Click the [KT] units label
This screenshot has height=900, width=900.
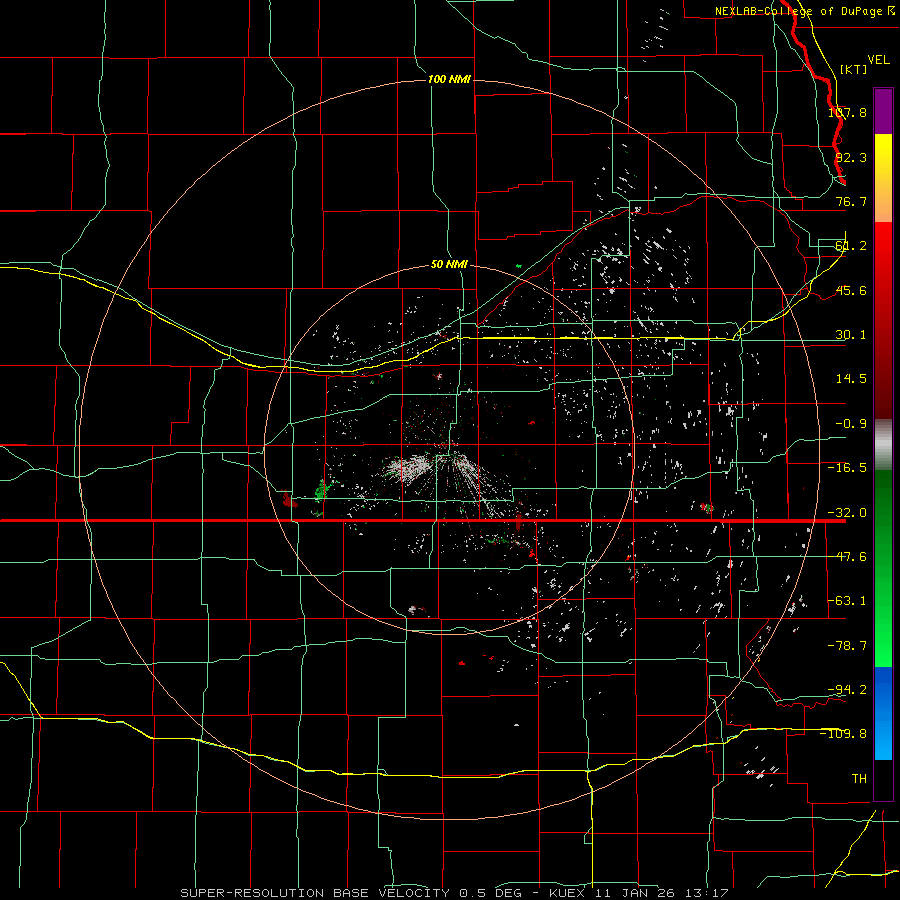pyautogui.click(x=854, y=69)
